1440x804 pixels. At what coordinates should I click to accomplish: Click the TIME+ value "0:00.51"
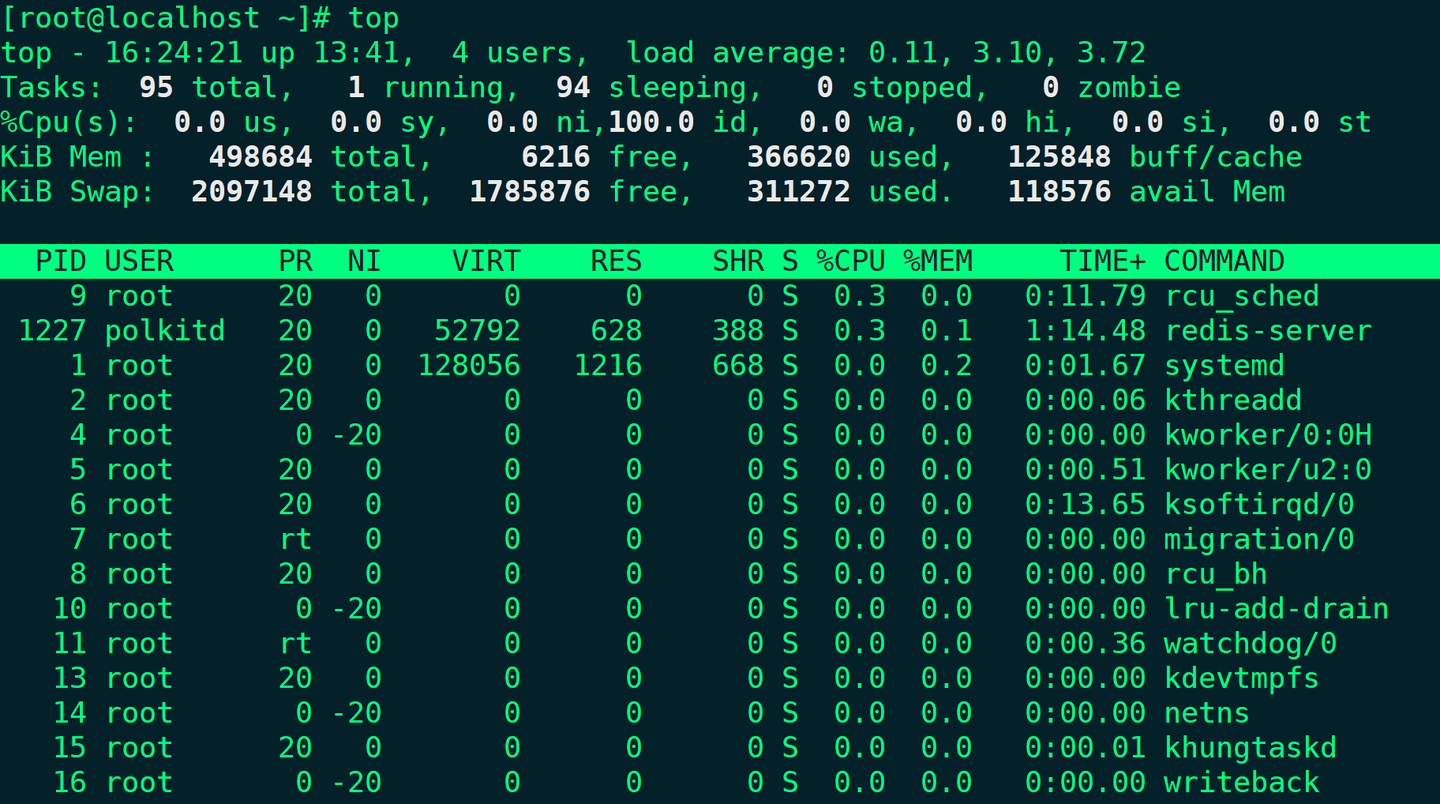1085,470
